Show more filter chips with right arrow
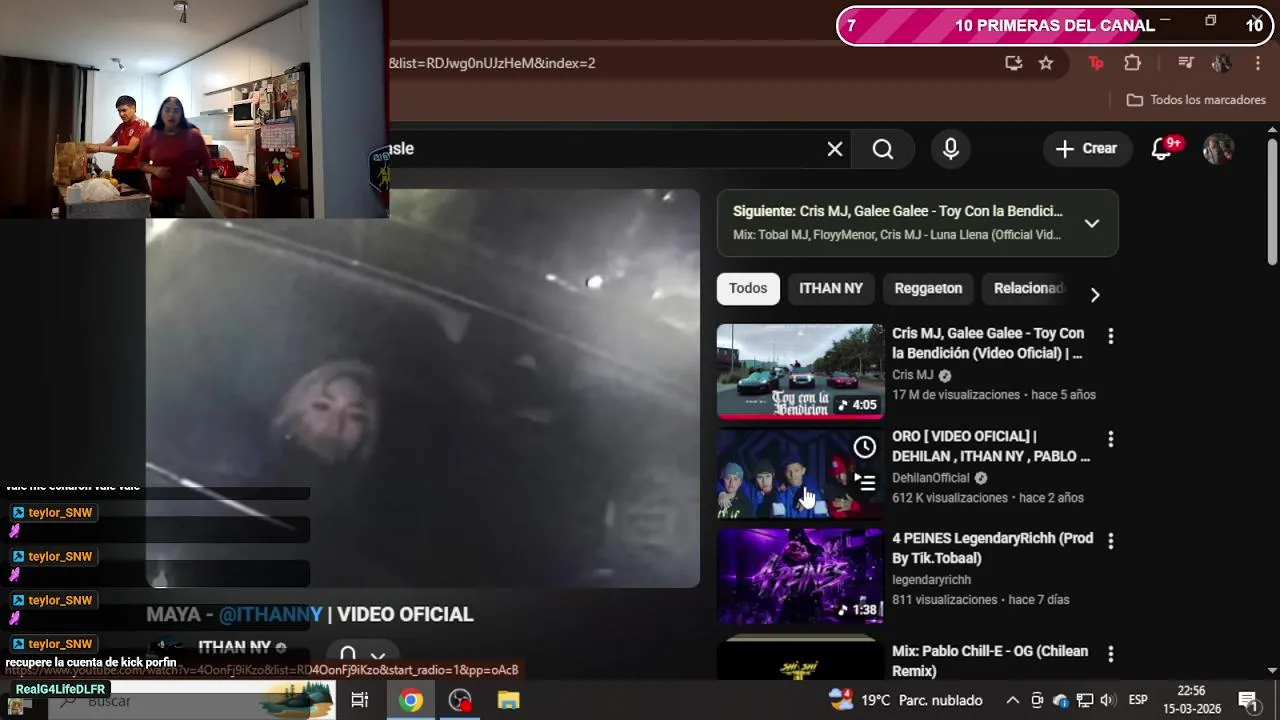 (1095, 295)
